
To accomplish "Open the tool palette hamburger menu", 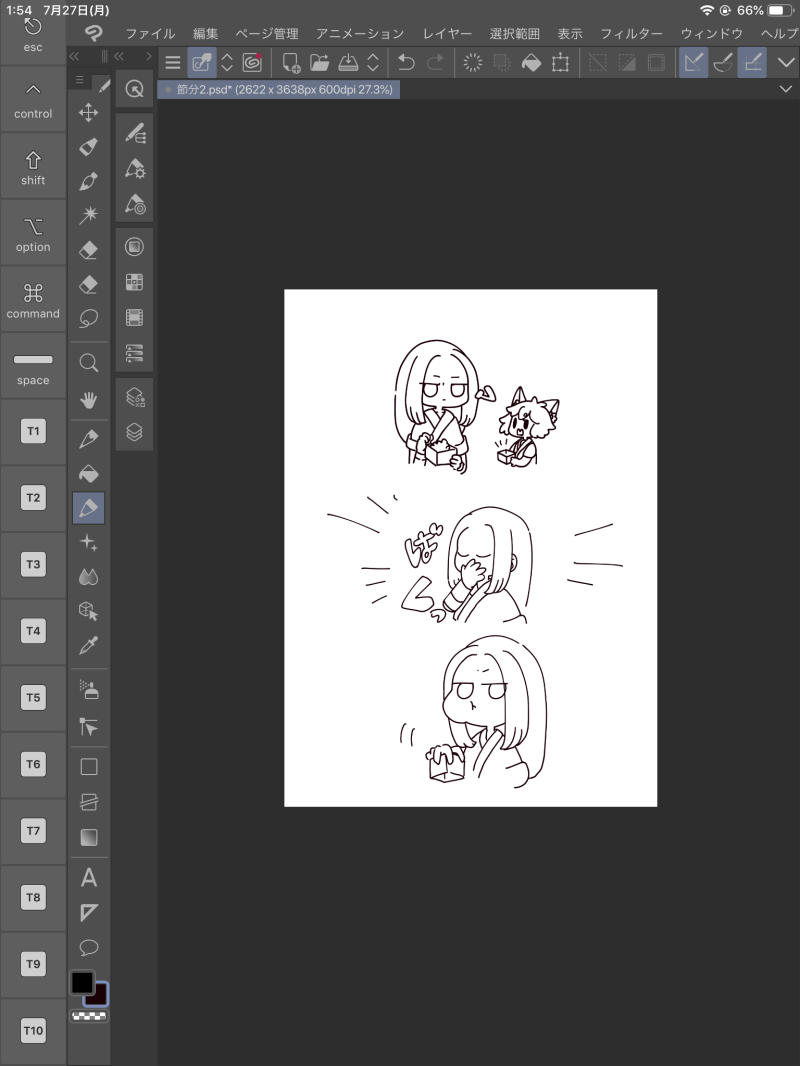I will coord(80,80).
